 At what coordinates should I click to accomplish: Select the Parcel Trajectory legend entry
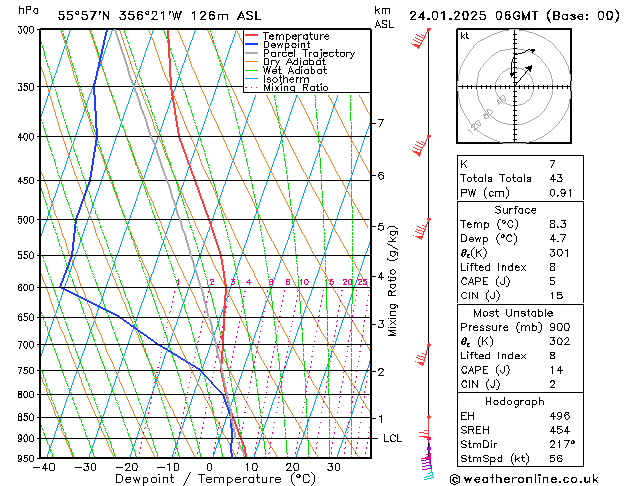pos(309,53)
